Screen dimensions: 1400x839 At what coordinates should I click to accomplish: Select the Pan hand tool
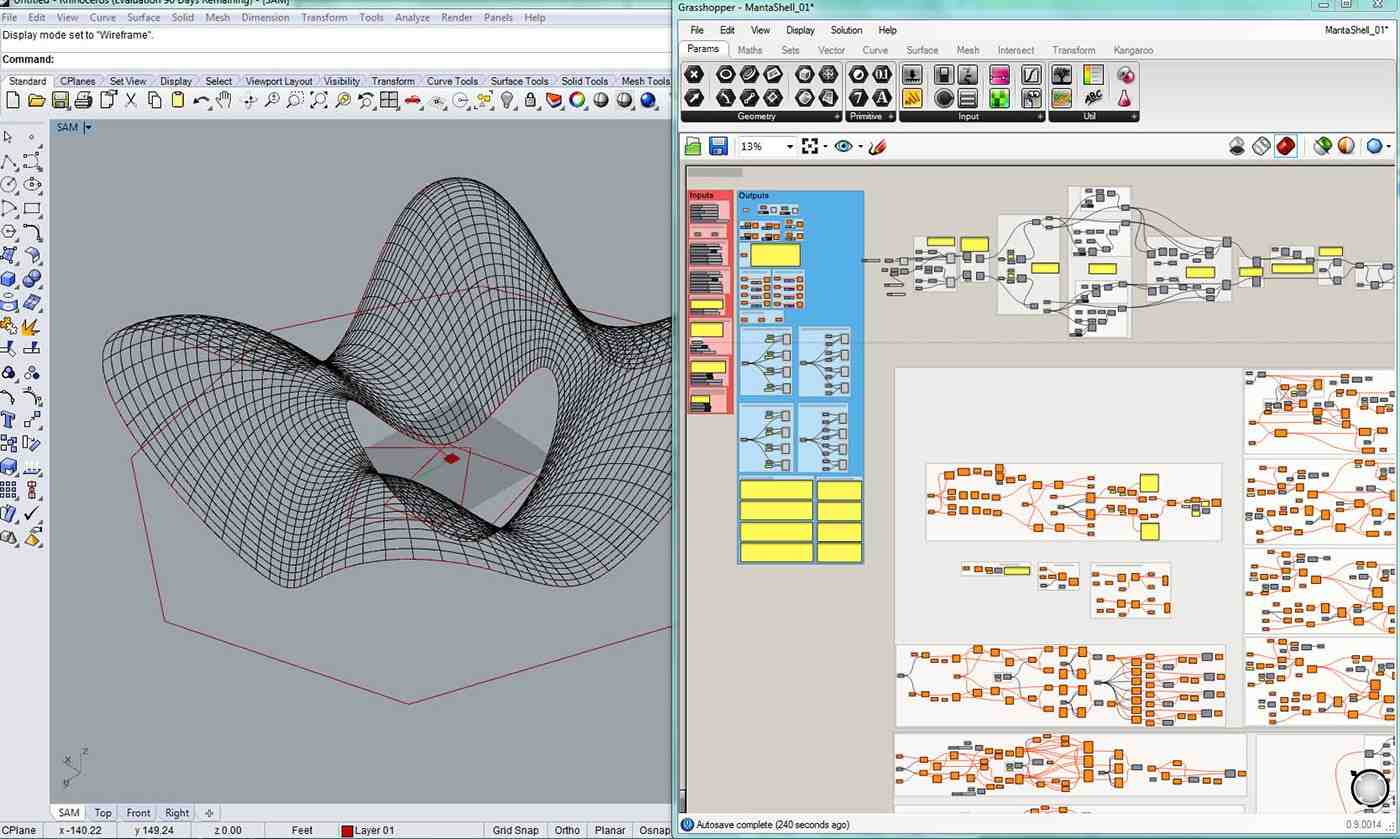(224, 100)
